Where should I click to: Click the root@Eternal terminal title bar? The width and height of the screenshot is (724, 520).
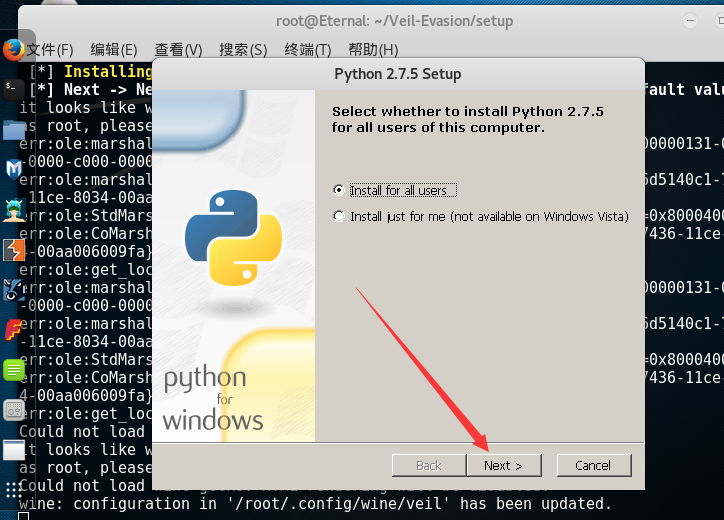click(395, 21)
